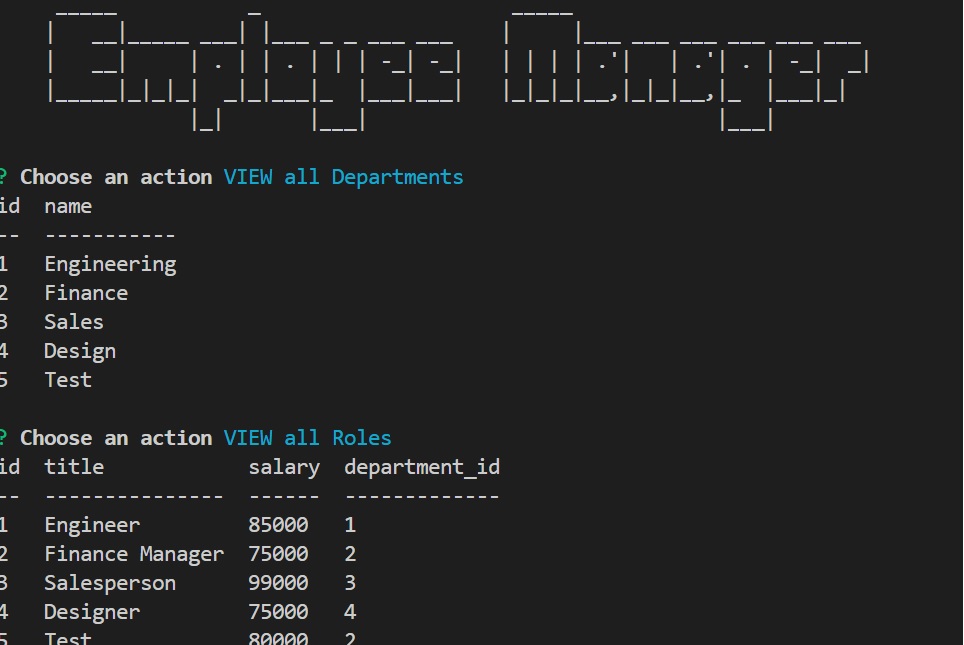Click the 'name' column header in departments
This screenshot has height=645, width=964.
tap(68, 206)
